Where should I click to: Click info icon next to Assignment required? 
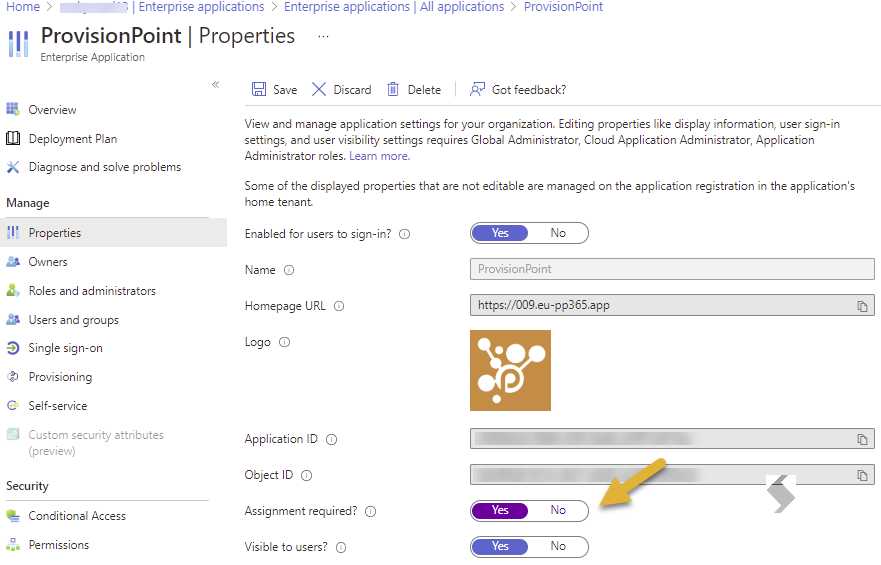[370, 511]
